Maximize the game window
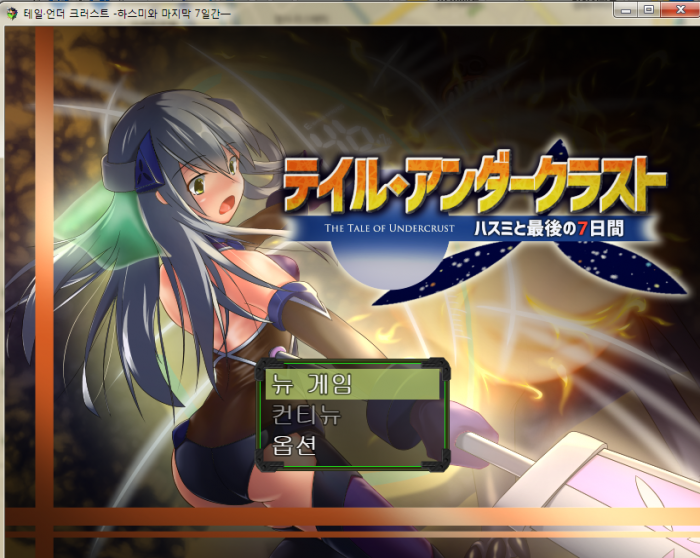This screenshot has height=558, width=700. (649, 9)
